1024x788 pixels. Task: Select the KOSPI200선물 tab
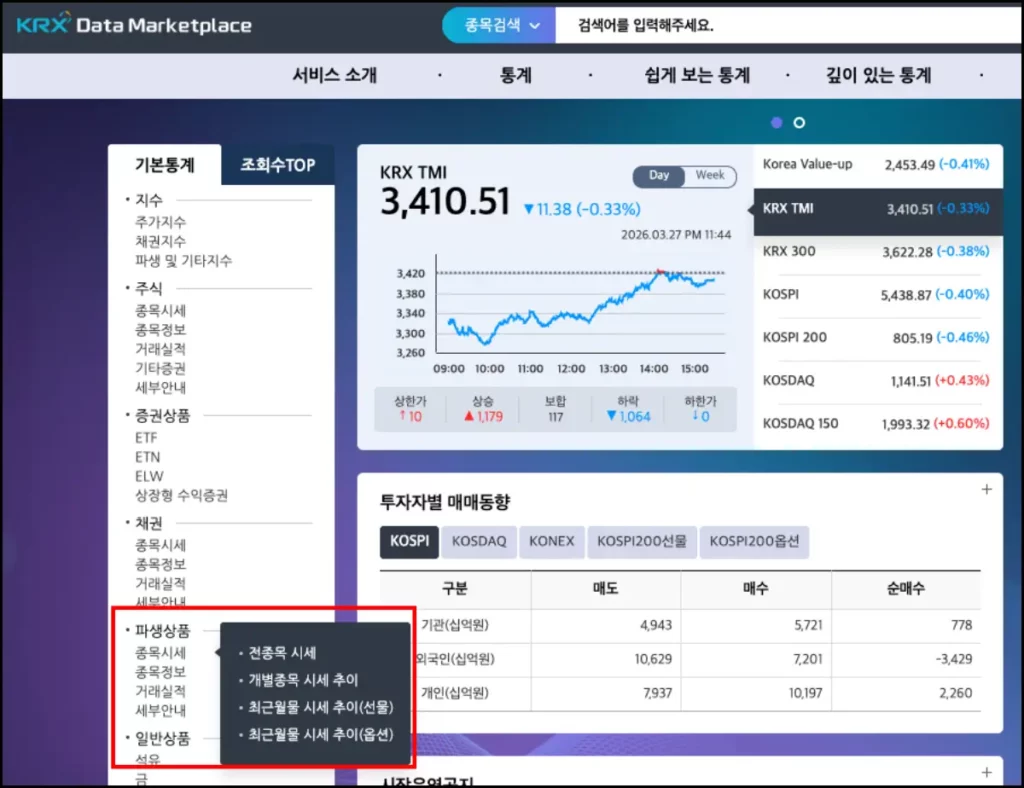point(641,541)
